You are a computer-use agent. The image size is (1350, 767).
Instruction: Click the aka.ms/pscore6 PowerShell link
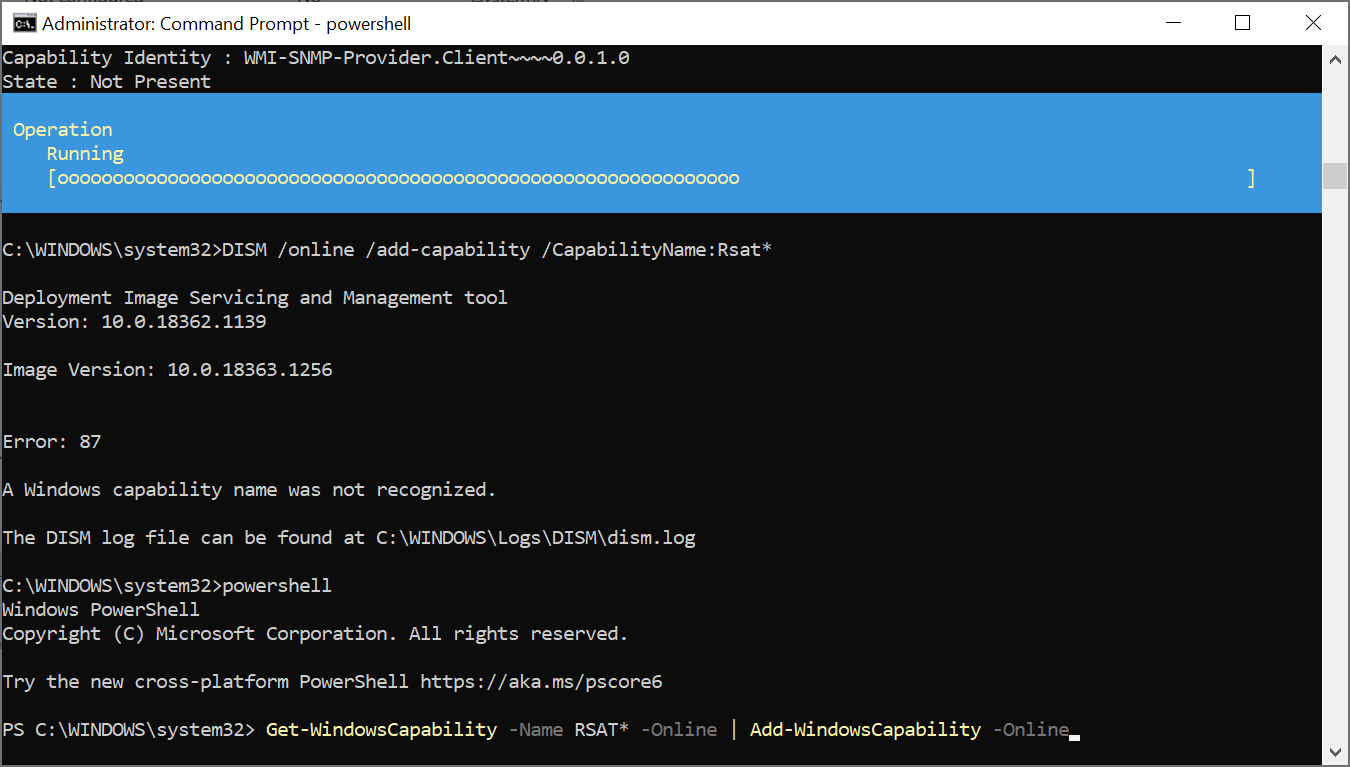[541, 682]
